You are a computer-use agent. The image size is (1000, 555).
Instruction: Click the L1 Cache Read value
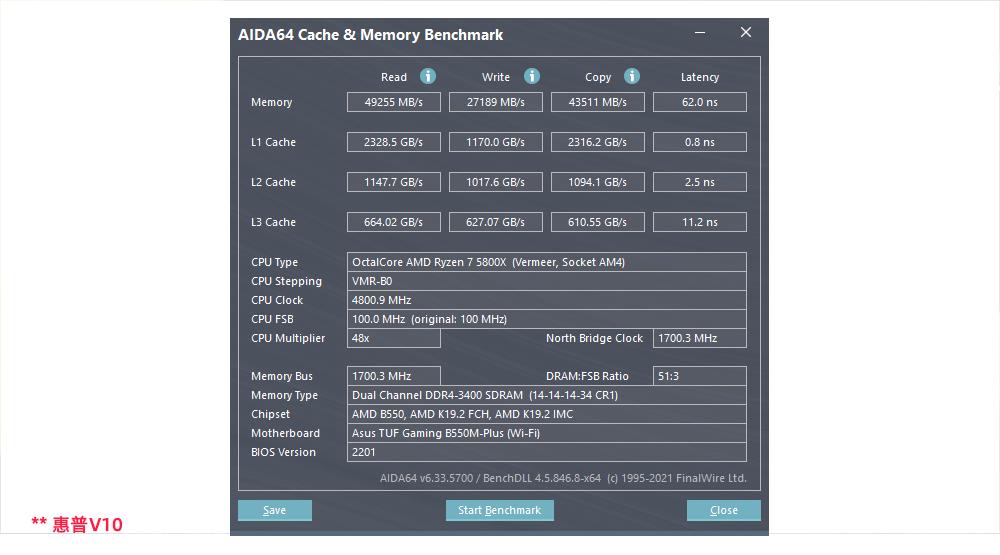pos(394,142)
